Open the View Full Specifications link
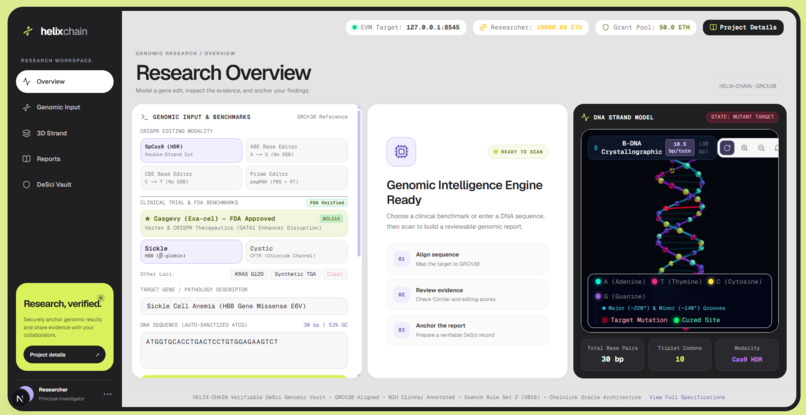Image resolution: width=806 pixels, height=415 pixels. pyautogui.click(x=687, y=398)
